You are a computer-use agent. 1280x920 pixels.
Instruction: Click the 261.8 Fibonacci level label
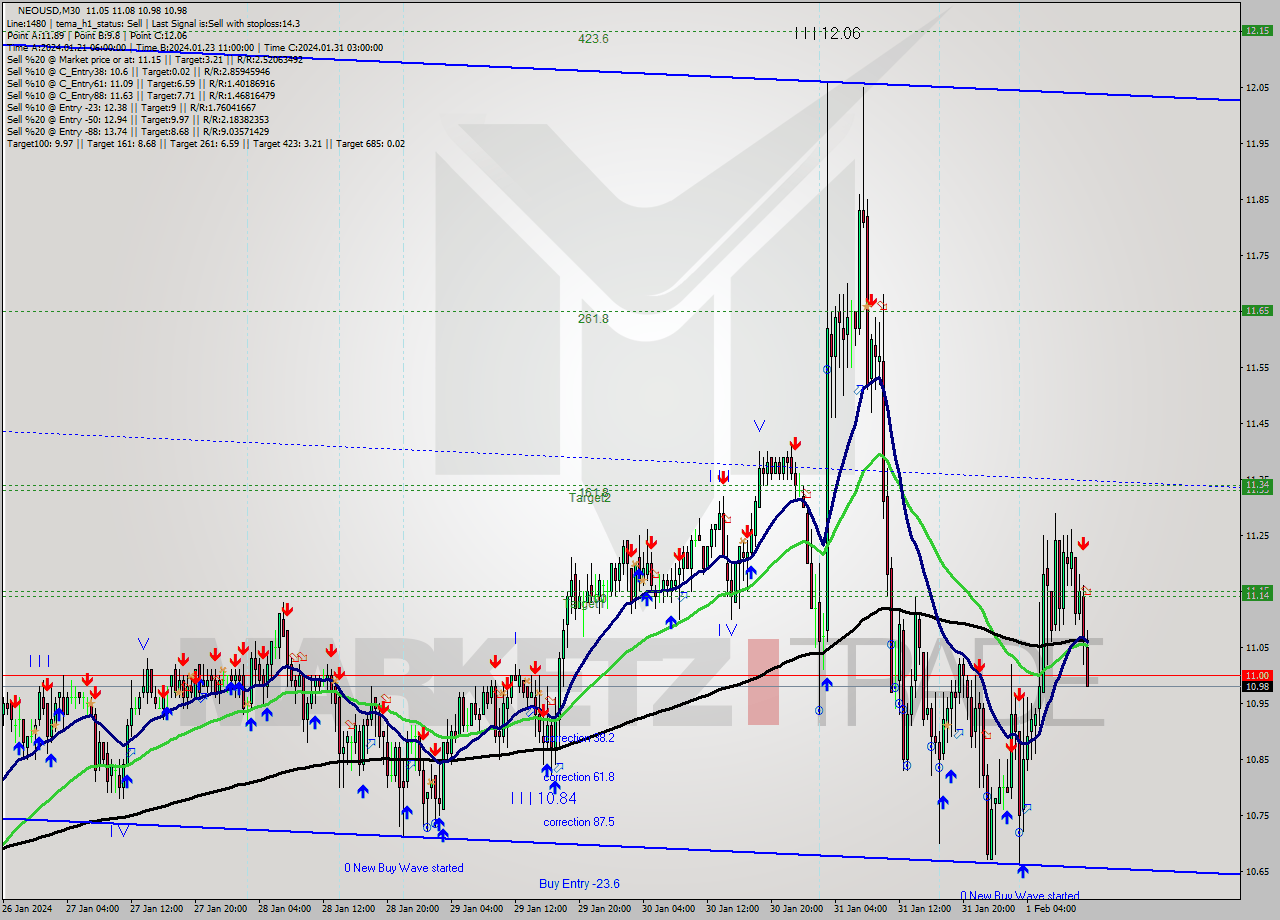pos(593,319)
